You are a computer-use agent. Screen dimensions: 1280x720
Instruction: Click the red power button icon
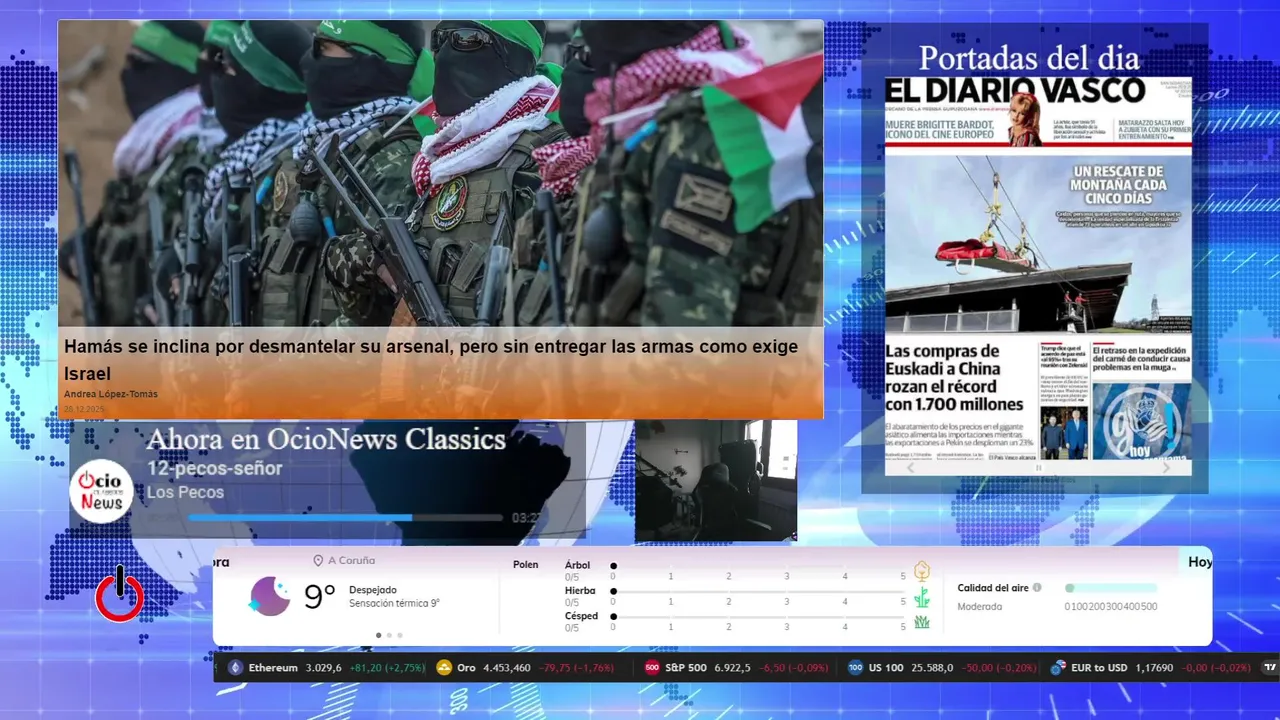click(x=120, y=596)
